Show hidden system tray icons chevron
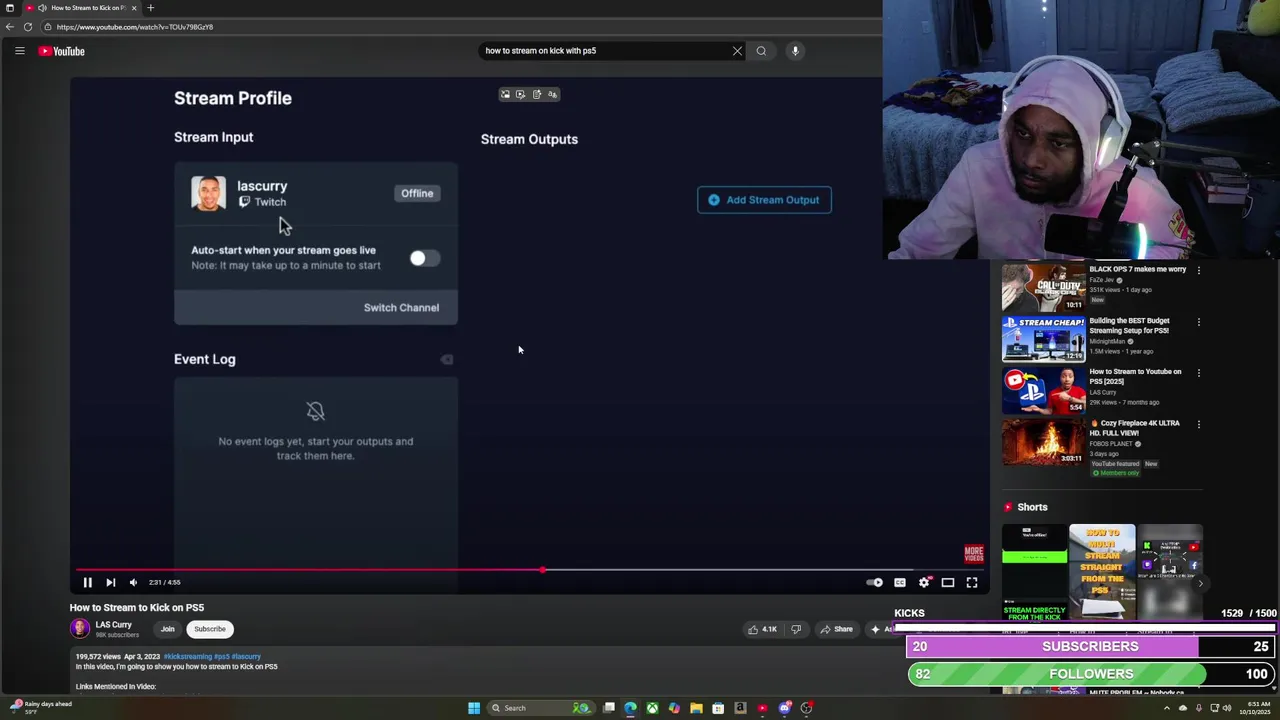The image size is (1280, 720). click(1166, 708)
